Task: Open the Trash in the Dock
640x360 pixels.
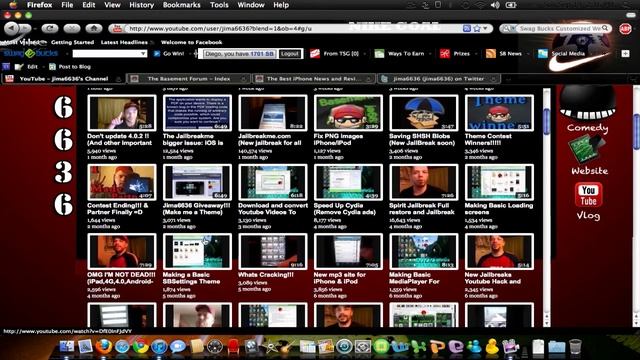Action: [x=575, y=347]
